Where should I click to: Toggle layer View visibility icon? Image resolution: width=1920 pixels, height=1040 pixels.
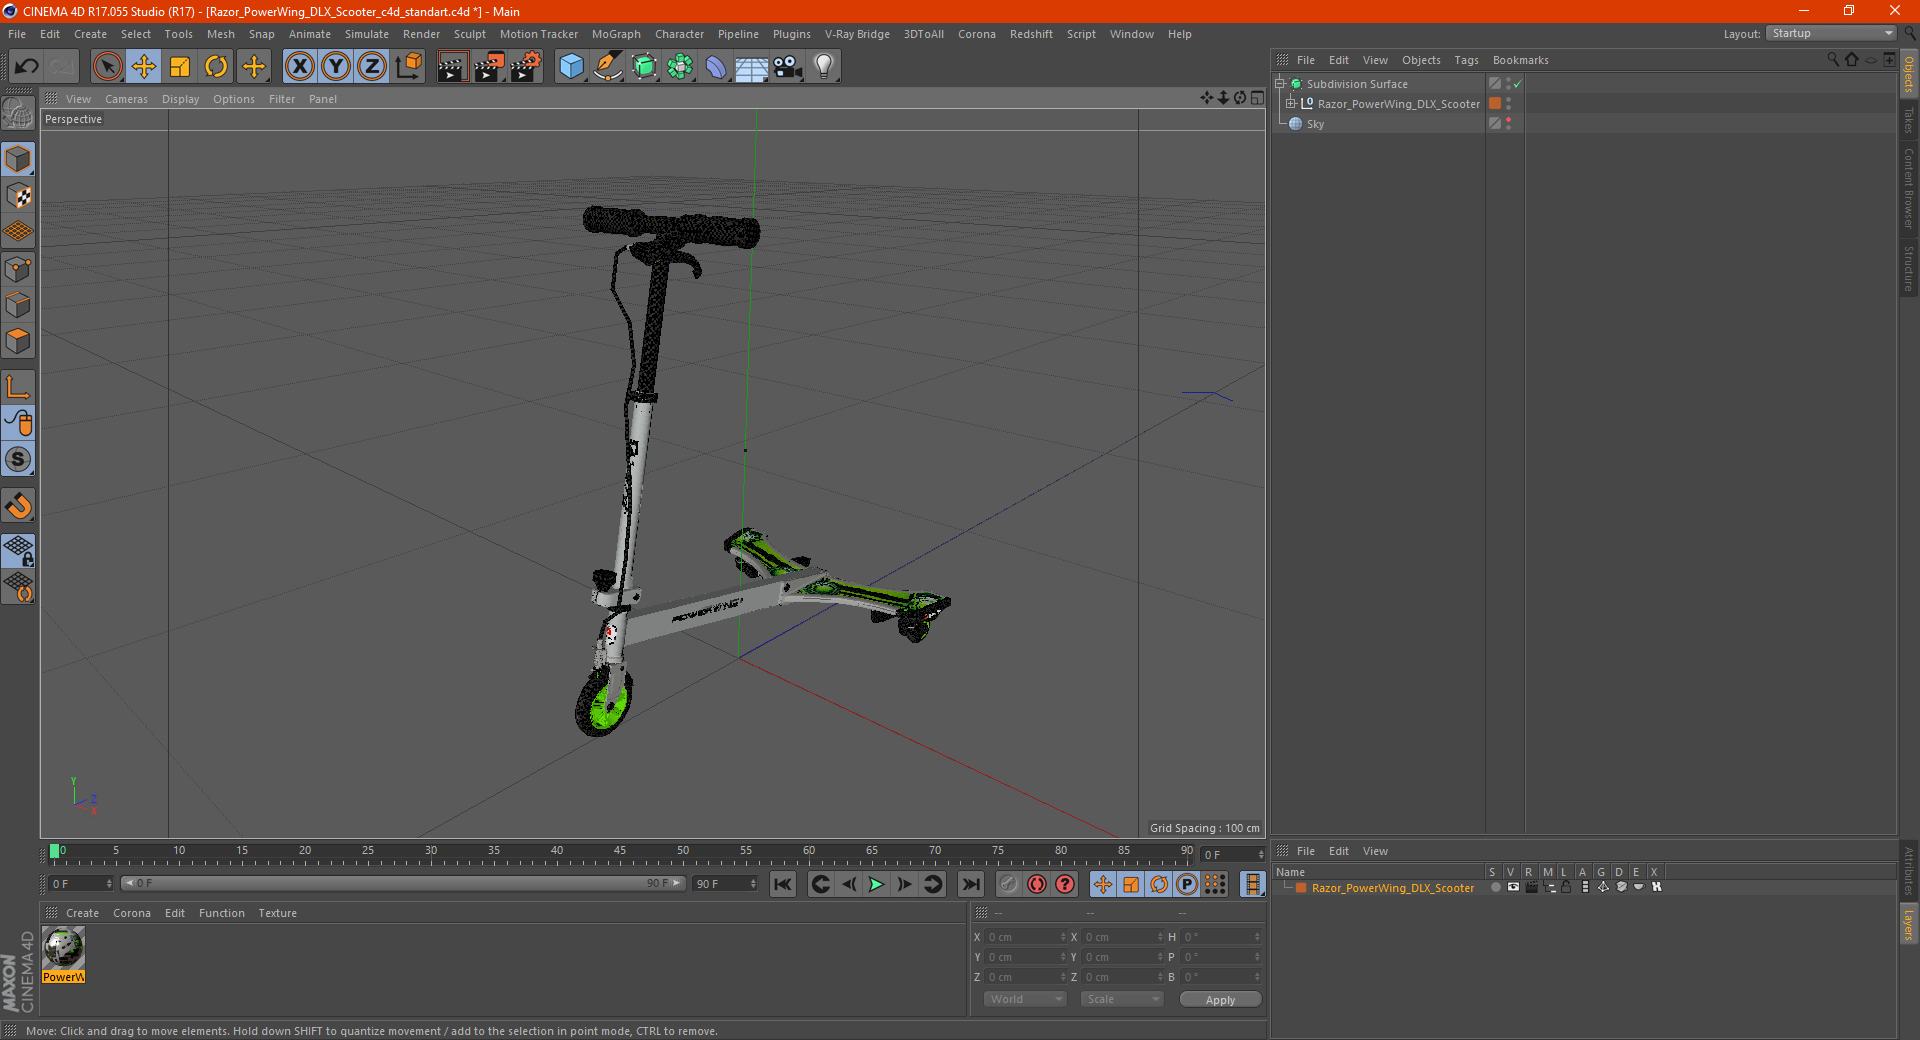[1513, 887]
